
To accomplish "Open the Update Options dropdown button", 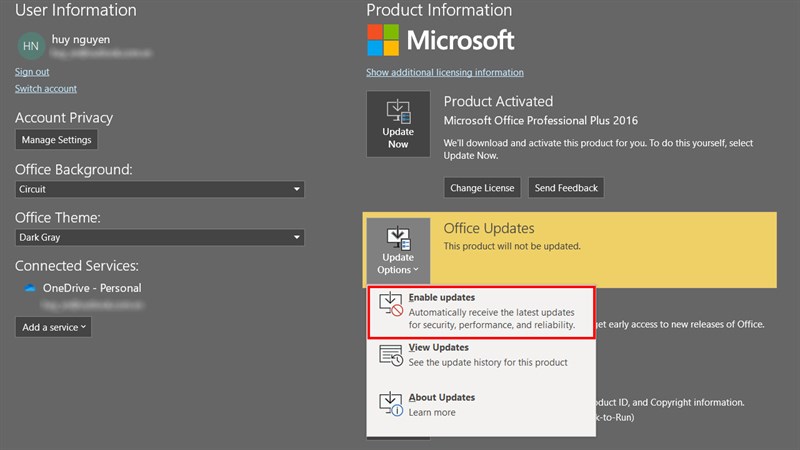I will pos(398,251).
